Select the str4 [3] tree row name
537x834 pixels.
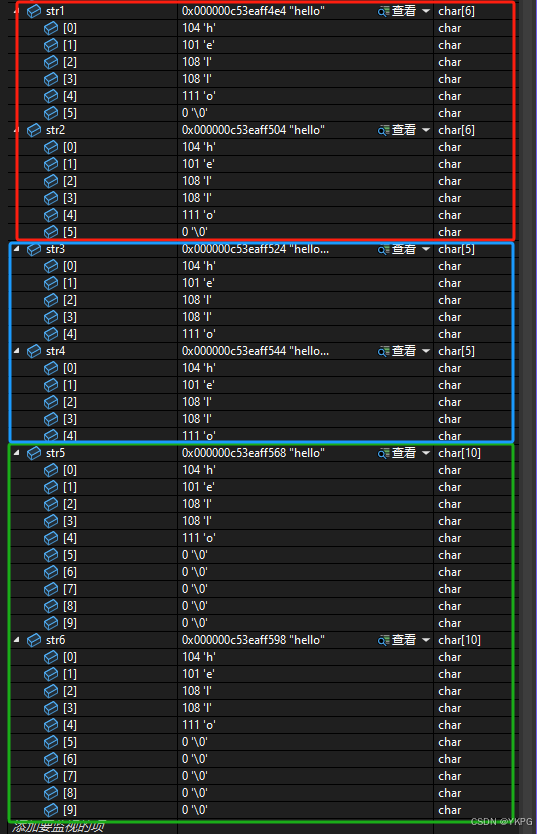click(x=70, y=419)
